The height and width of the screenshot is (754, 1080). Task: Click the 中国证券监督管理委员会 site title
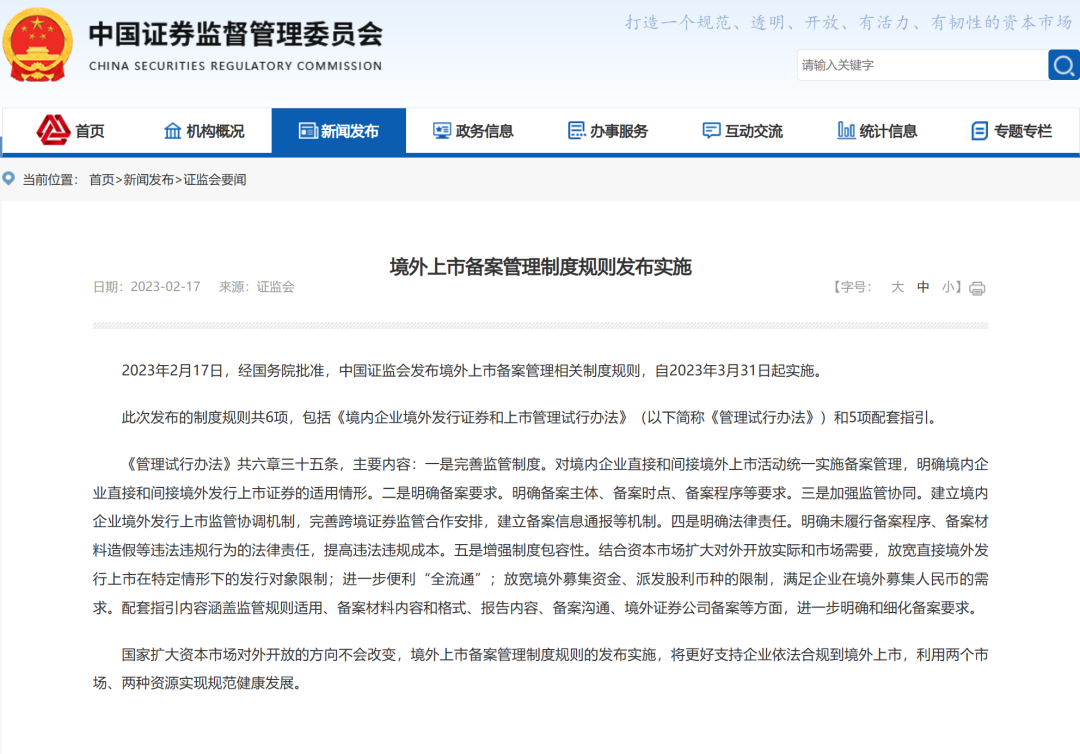[x=236, y=34]
